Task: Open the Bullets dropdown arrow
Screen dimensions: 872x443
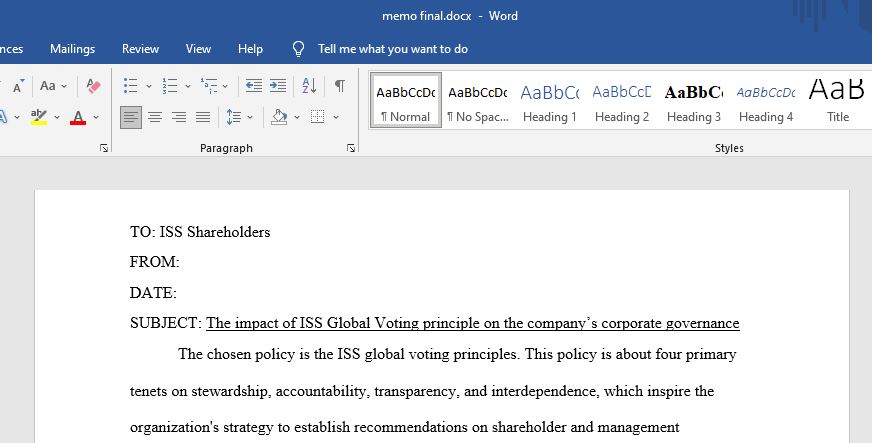Action: (148, 86)
